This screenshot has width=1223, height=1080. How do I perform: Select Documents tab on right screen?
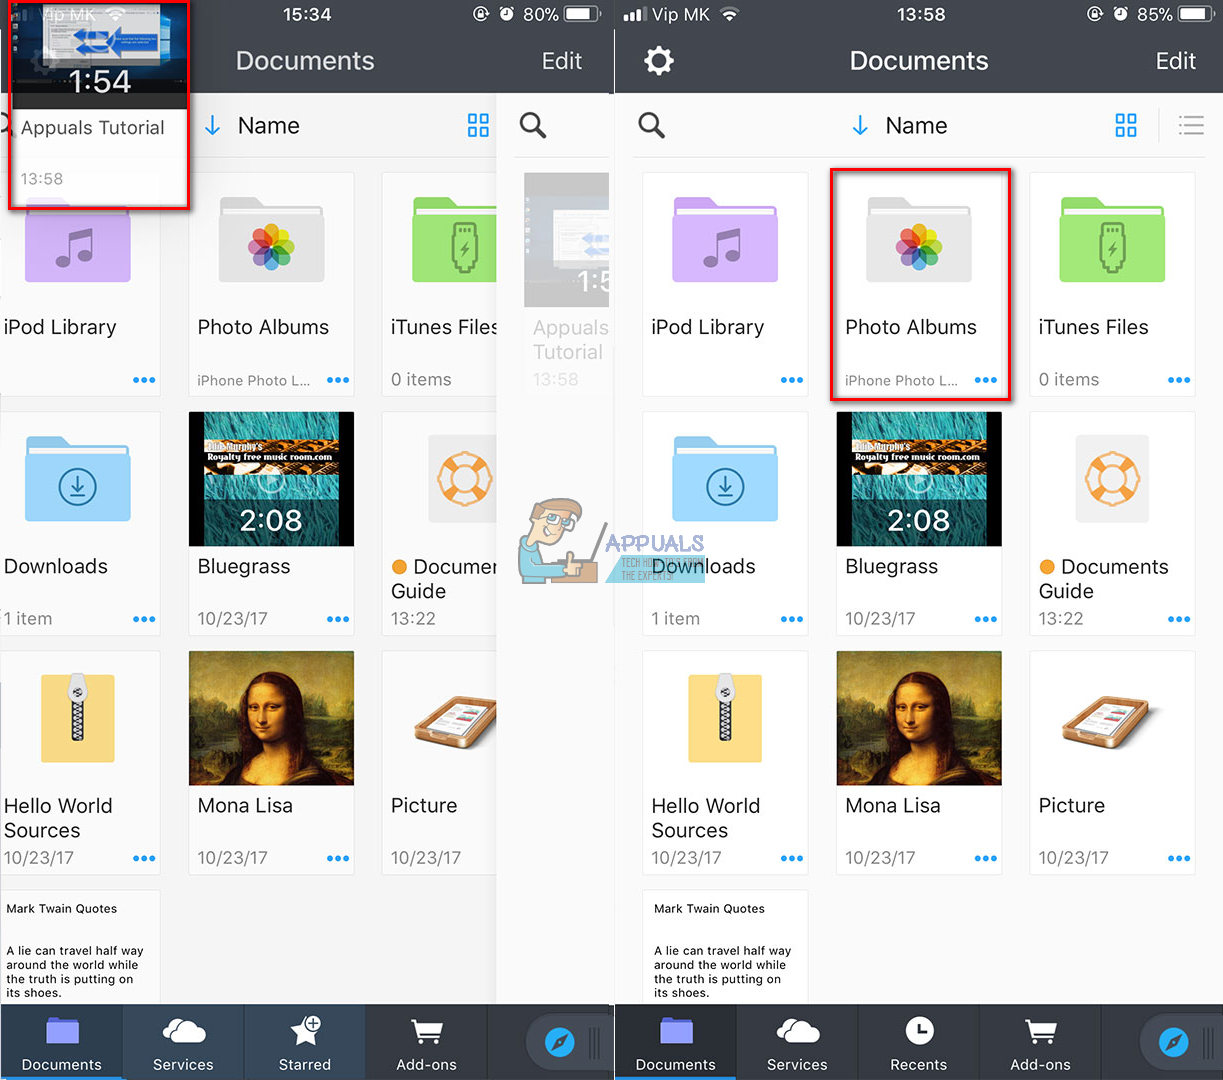point(676,1042)
